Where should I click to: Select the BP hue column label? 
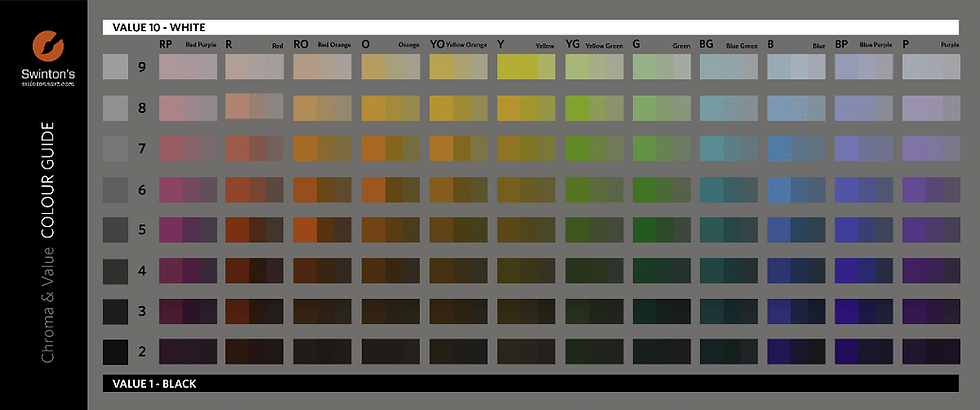[842, 44]
